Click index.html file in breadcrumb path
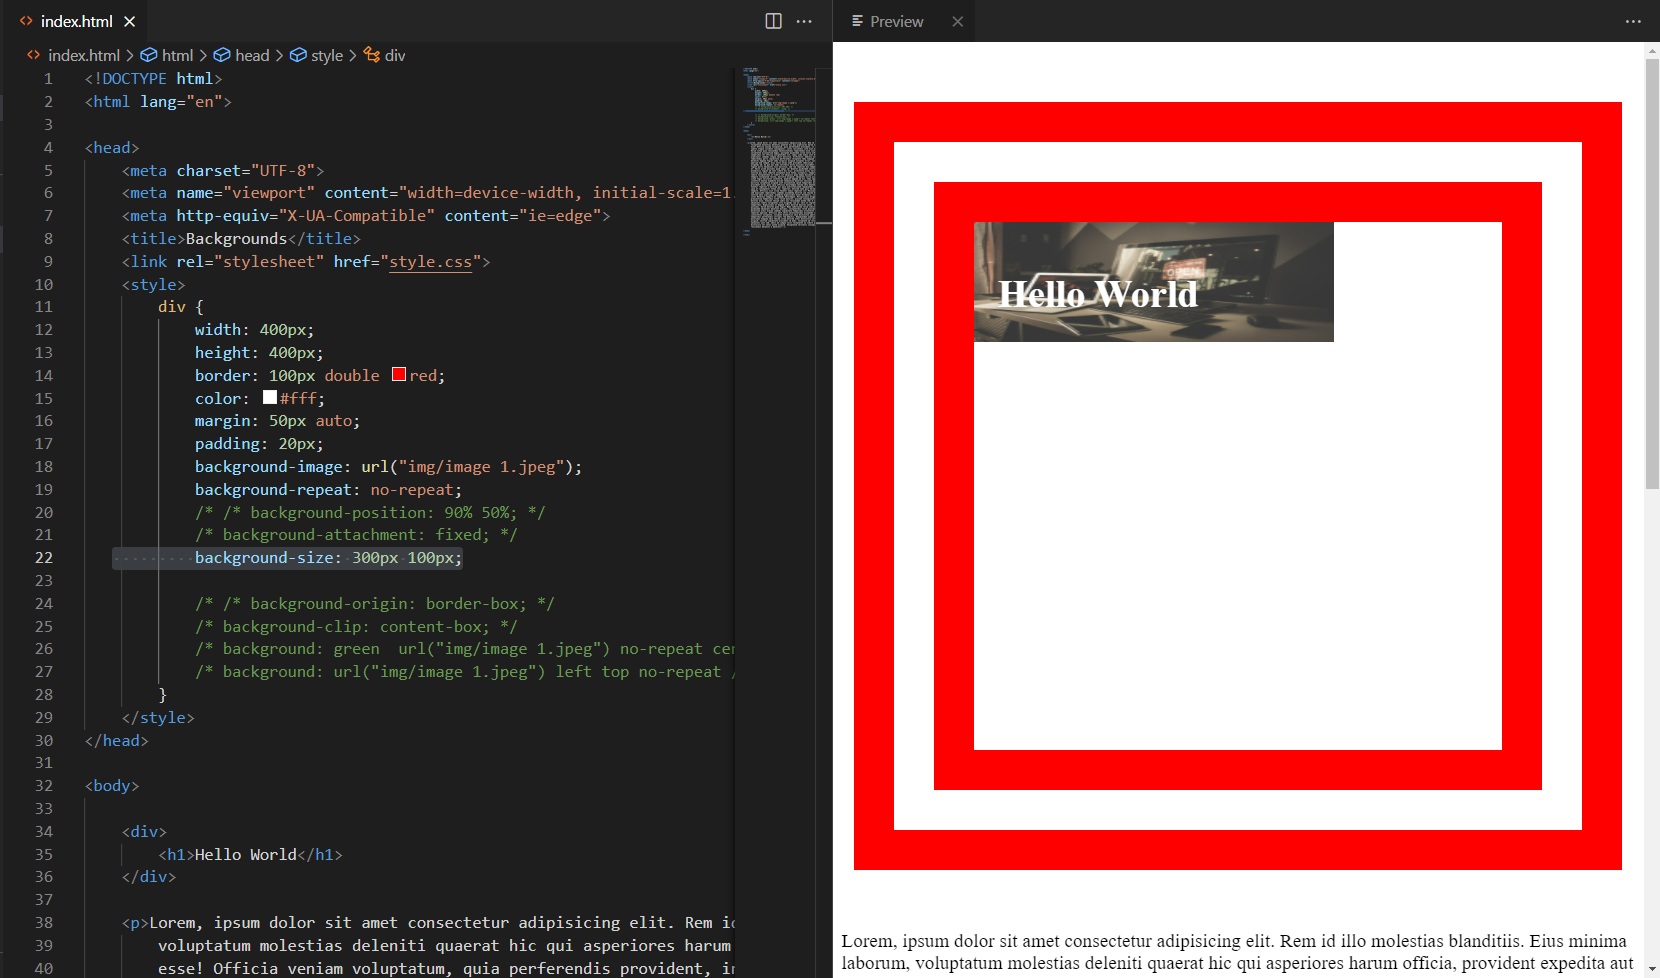Image resolution: width=1660 pixels, height=978 pixels. (83, 55)
